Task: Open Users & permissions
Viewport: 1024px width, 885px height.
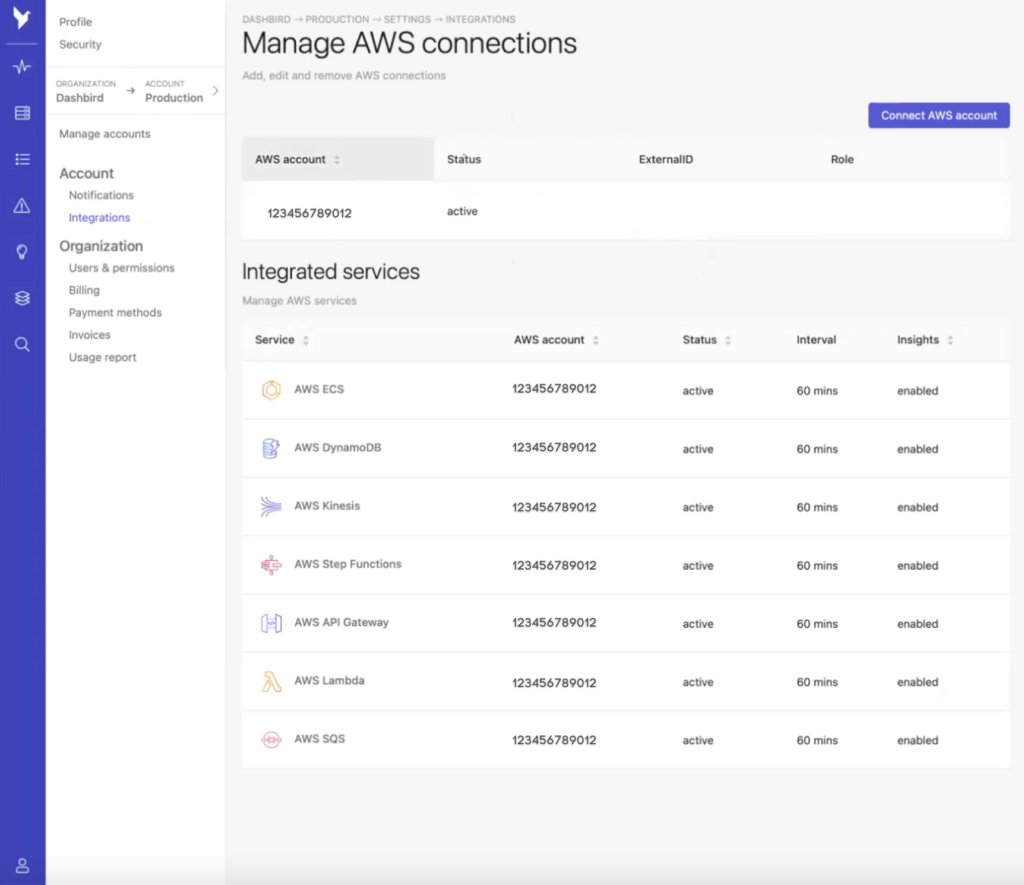Action: tap(121, 268)
